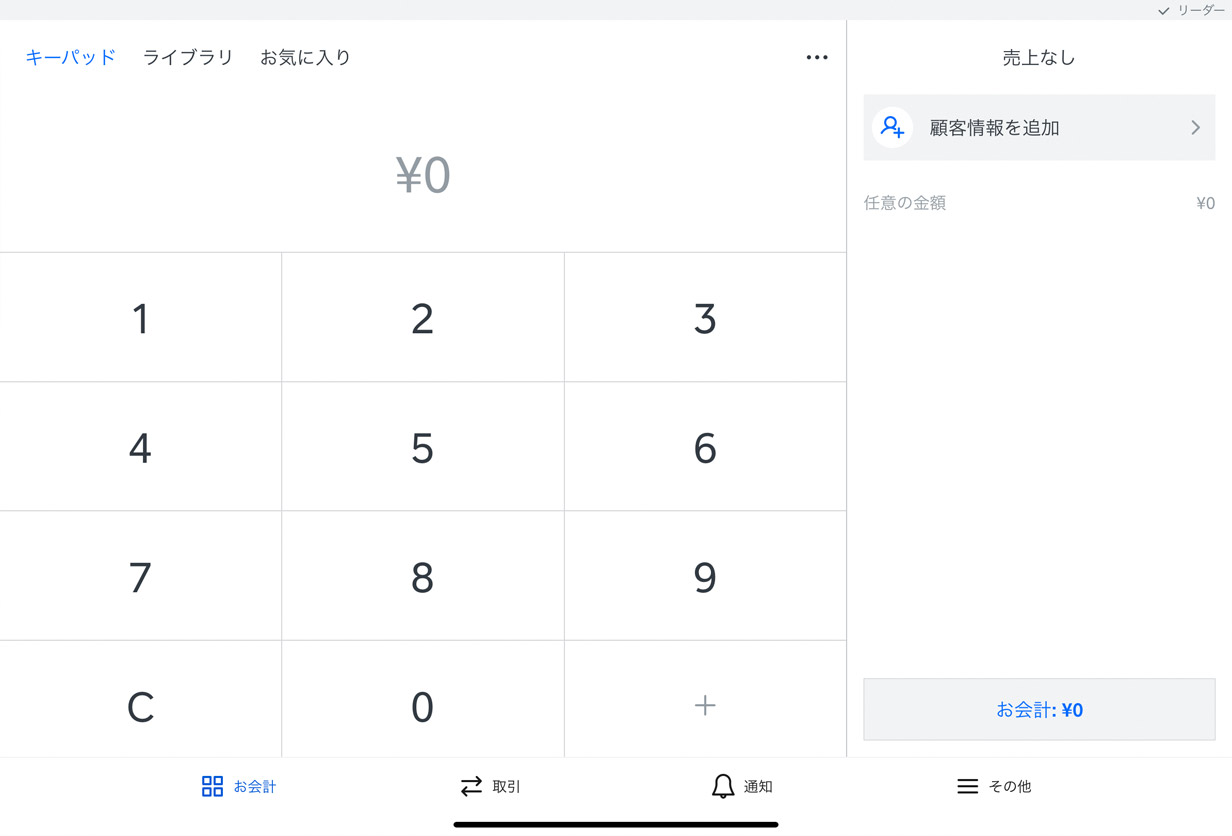The image size is (1232, 836).
Task: Open the customer add icon
Action: click(892, 127)
